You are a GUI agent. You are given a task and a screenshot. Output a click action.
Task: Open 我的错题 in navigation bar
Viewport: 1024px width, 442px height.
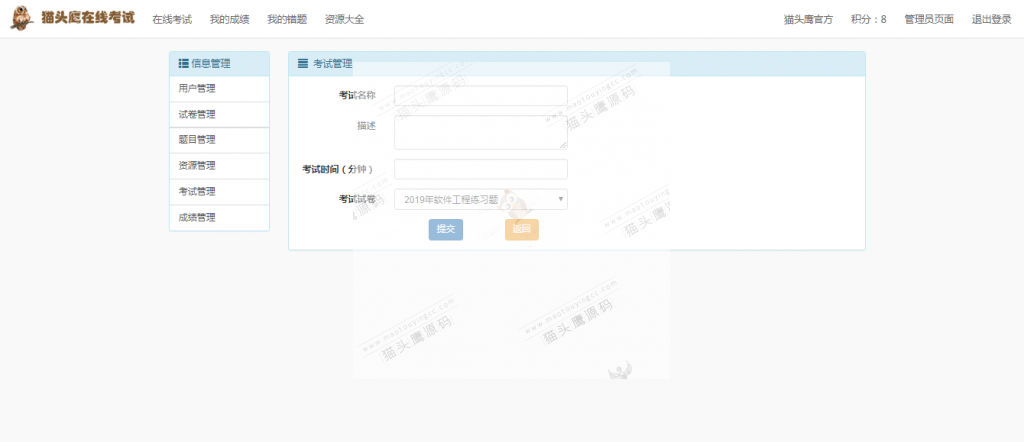tap(287, 19)
